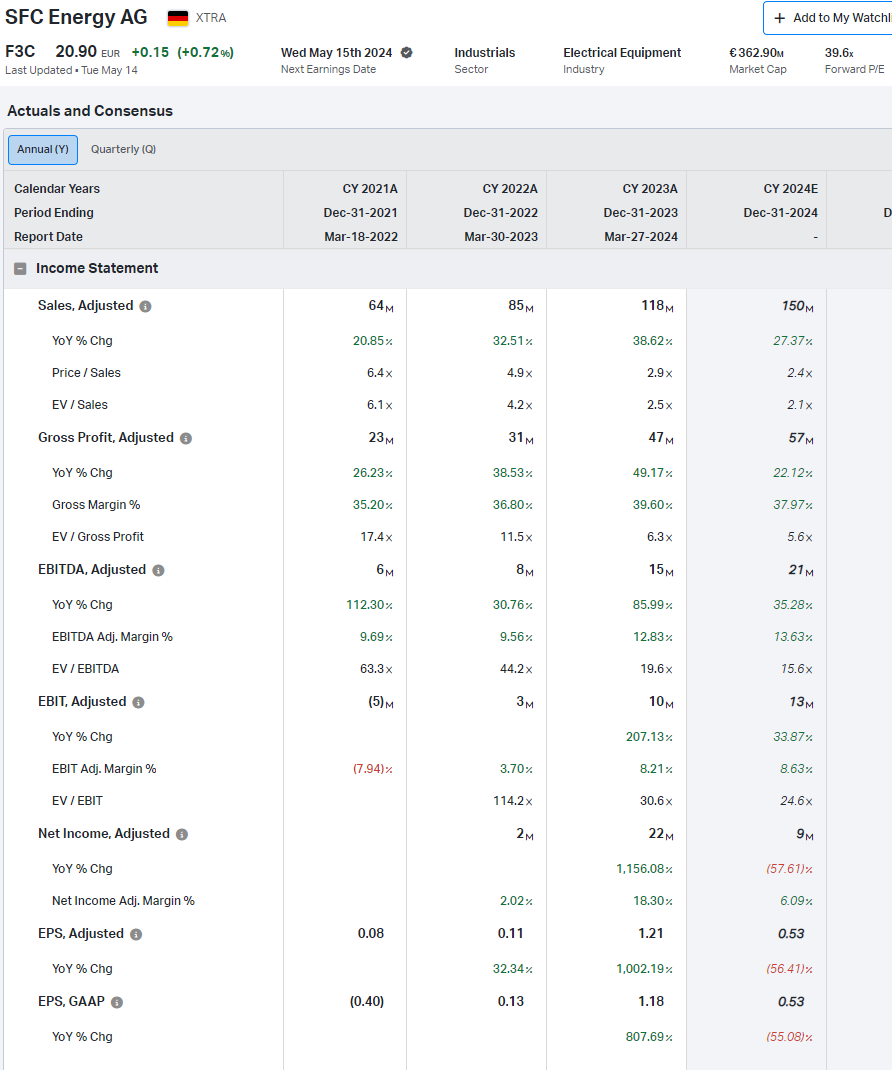
Task: Click the (7.94)% EBIT margin value
Action: pyautogui.click(x=373, y=769)
